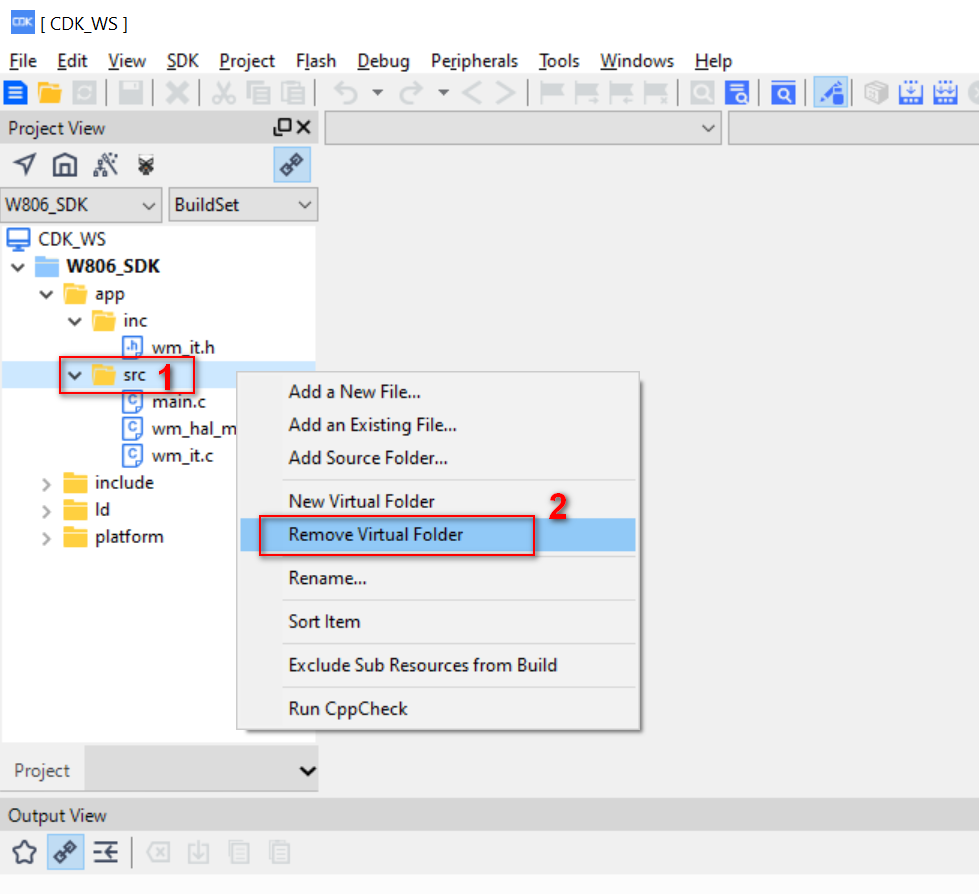Click the grey Build package icon
Viewport: 979px width, 894px height.
pyautogui.click(x=877, y=93)
